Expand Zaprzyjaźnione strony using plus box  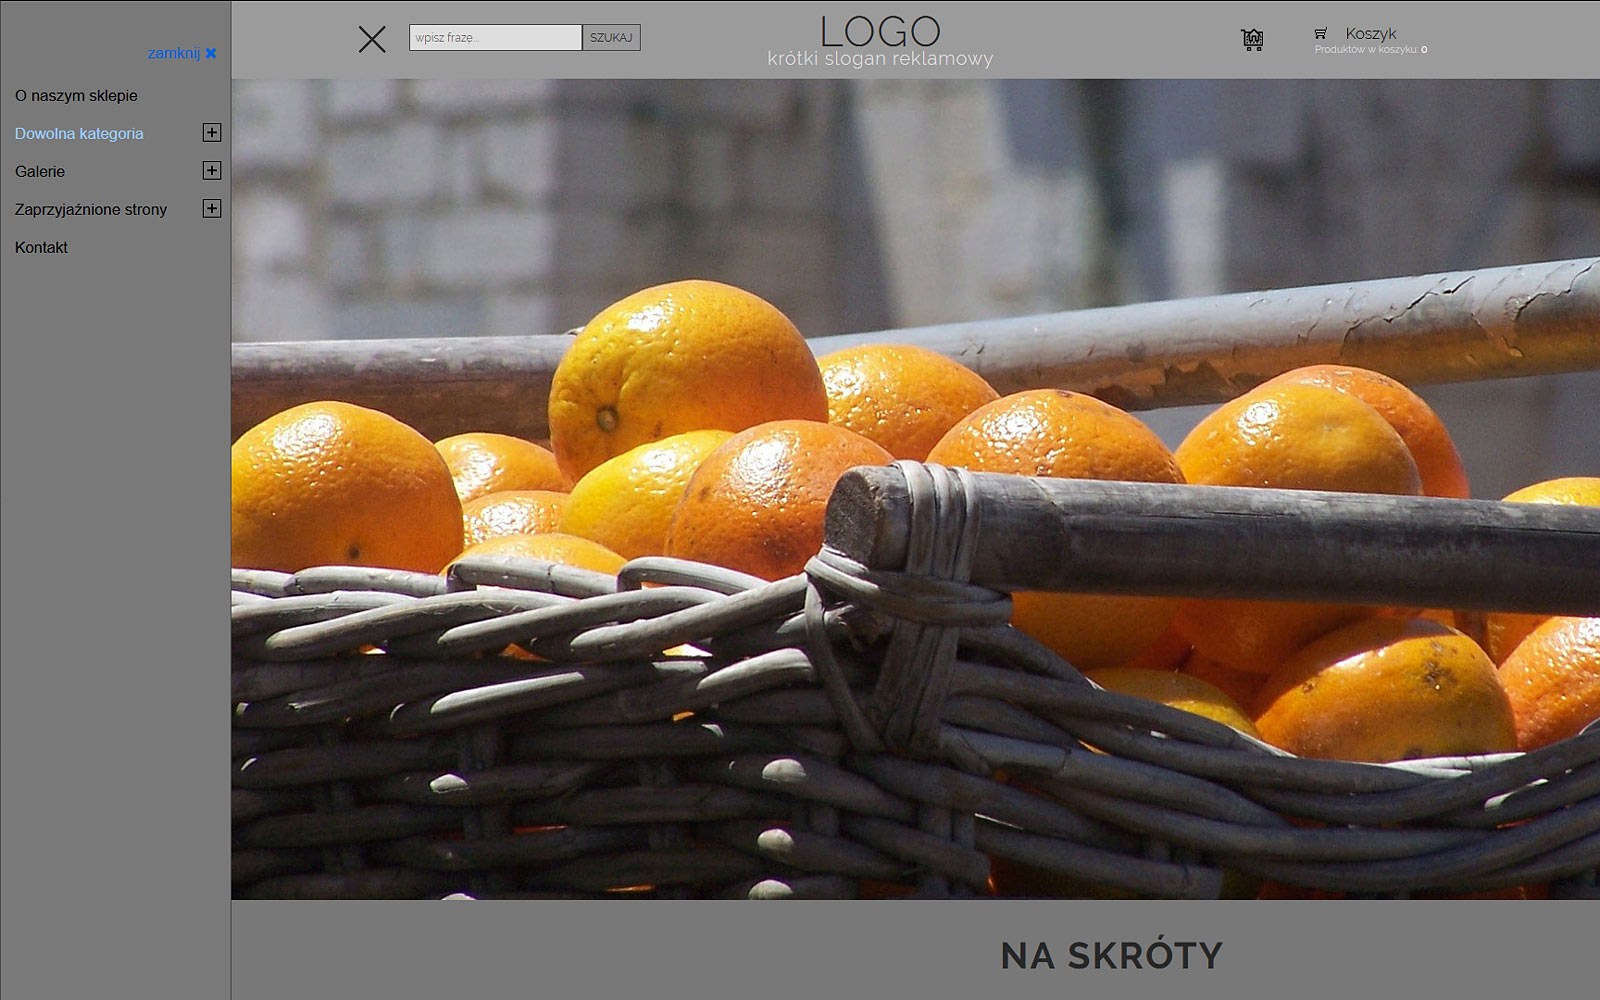tap(212, 208)
